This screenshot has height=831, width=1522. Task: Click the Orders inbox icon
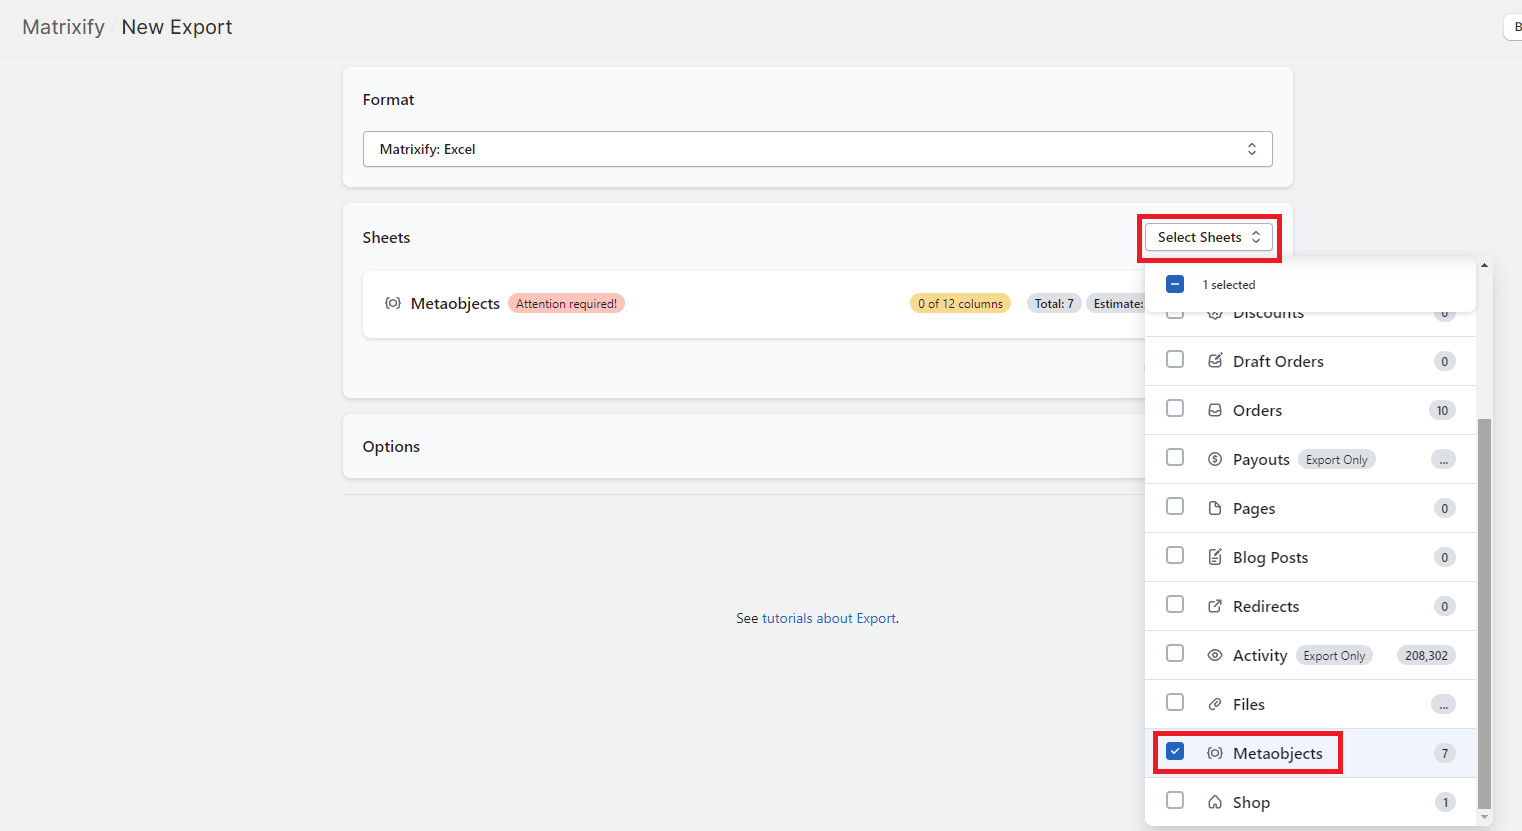coord(1215,410)
